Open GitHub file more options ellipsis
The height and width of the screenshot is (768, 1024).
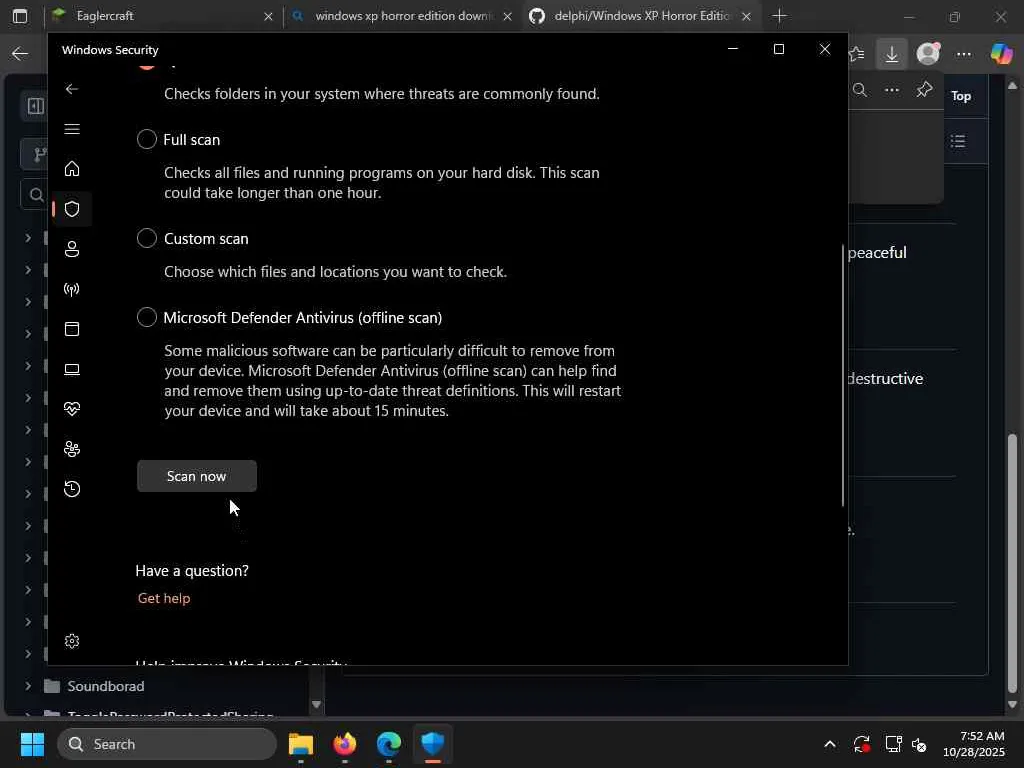pyautogui.click(x=892, y=90)
